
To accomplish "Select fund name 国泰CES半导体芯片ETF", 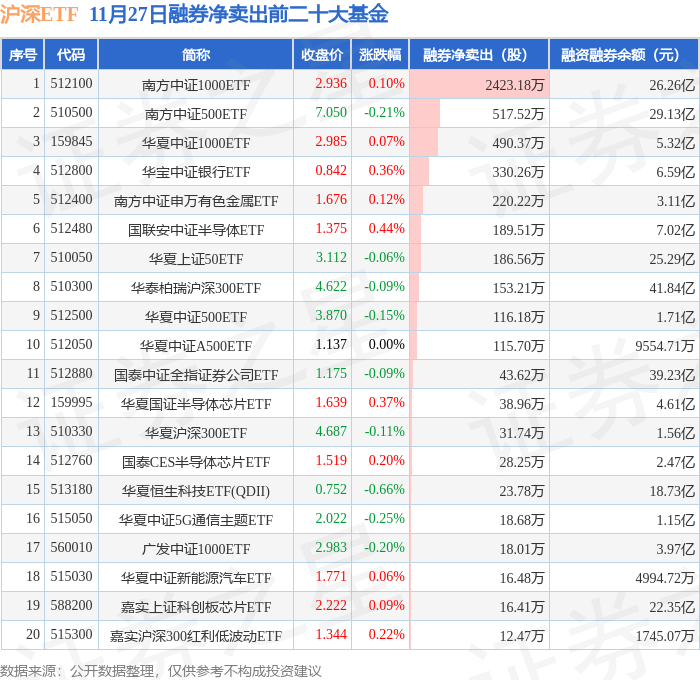I will [x=196, y=462].
